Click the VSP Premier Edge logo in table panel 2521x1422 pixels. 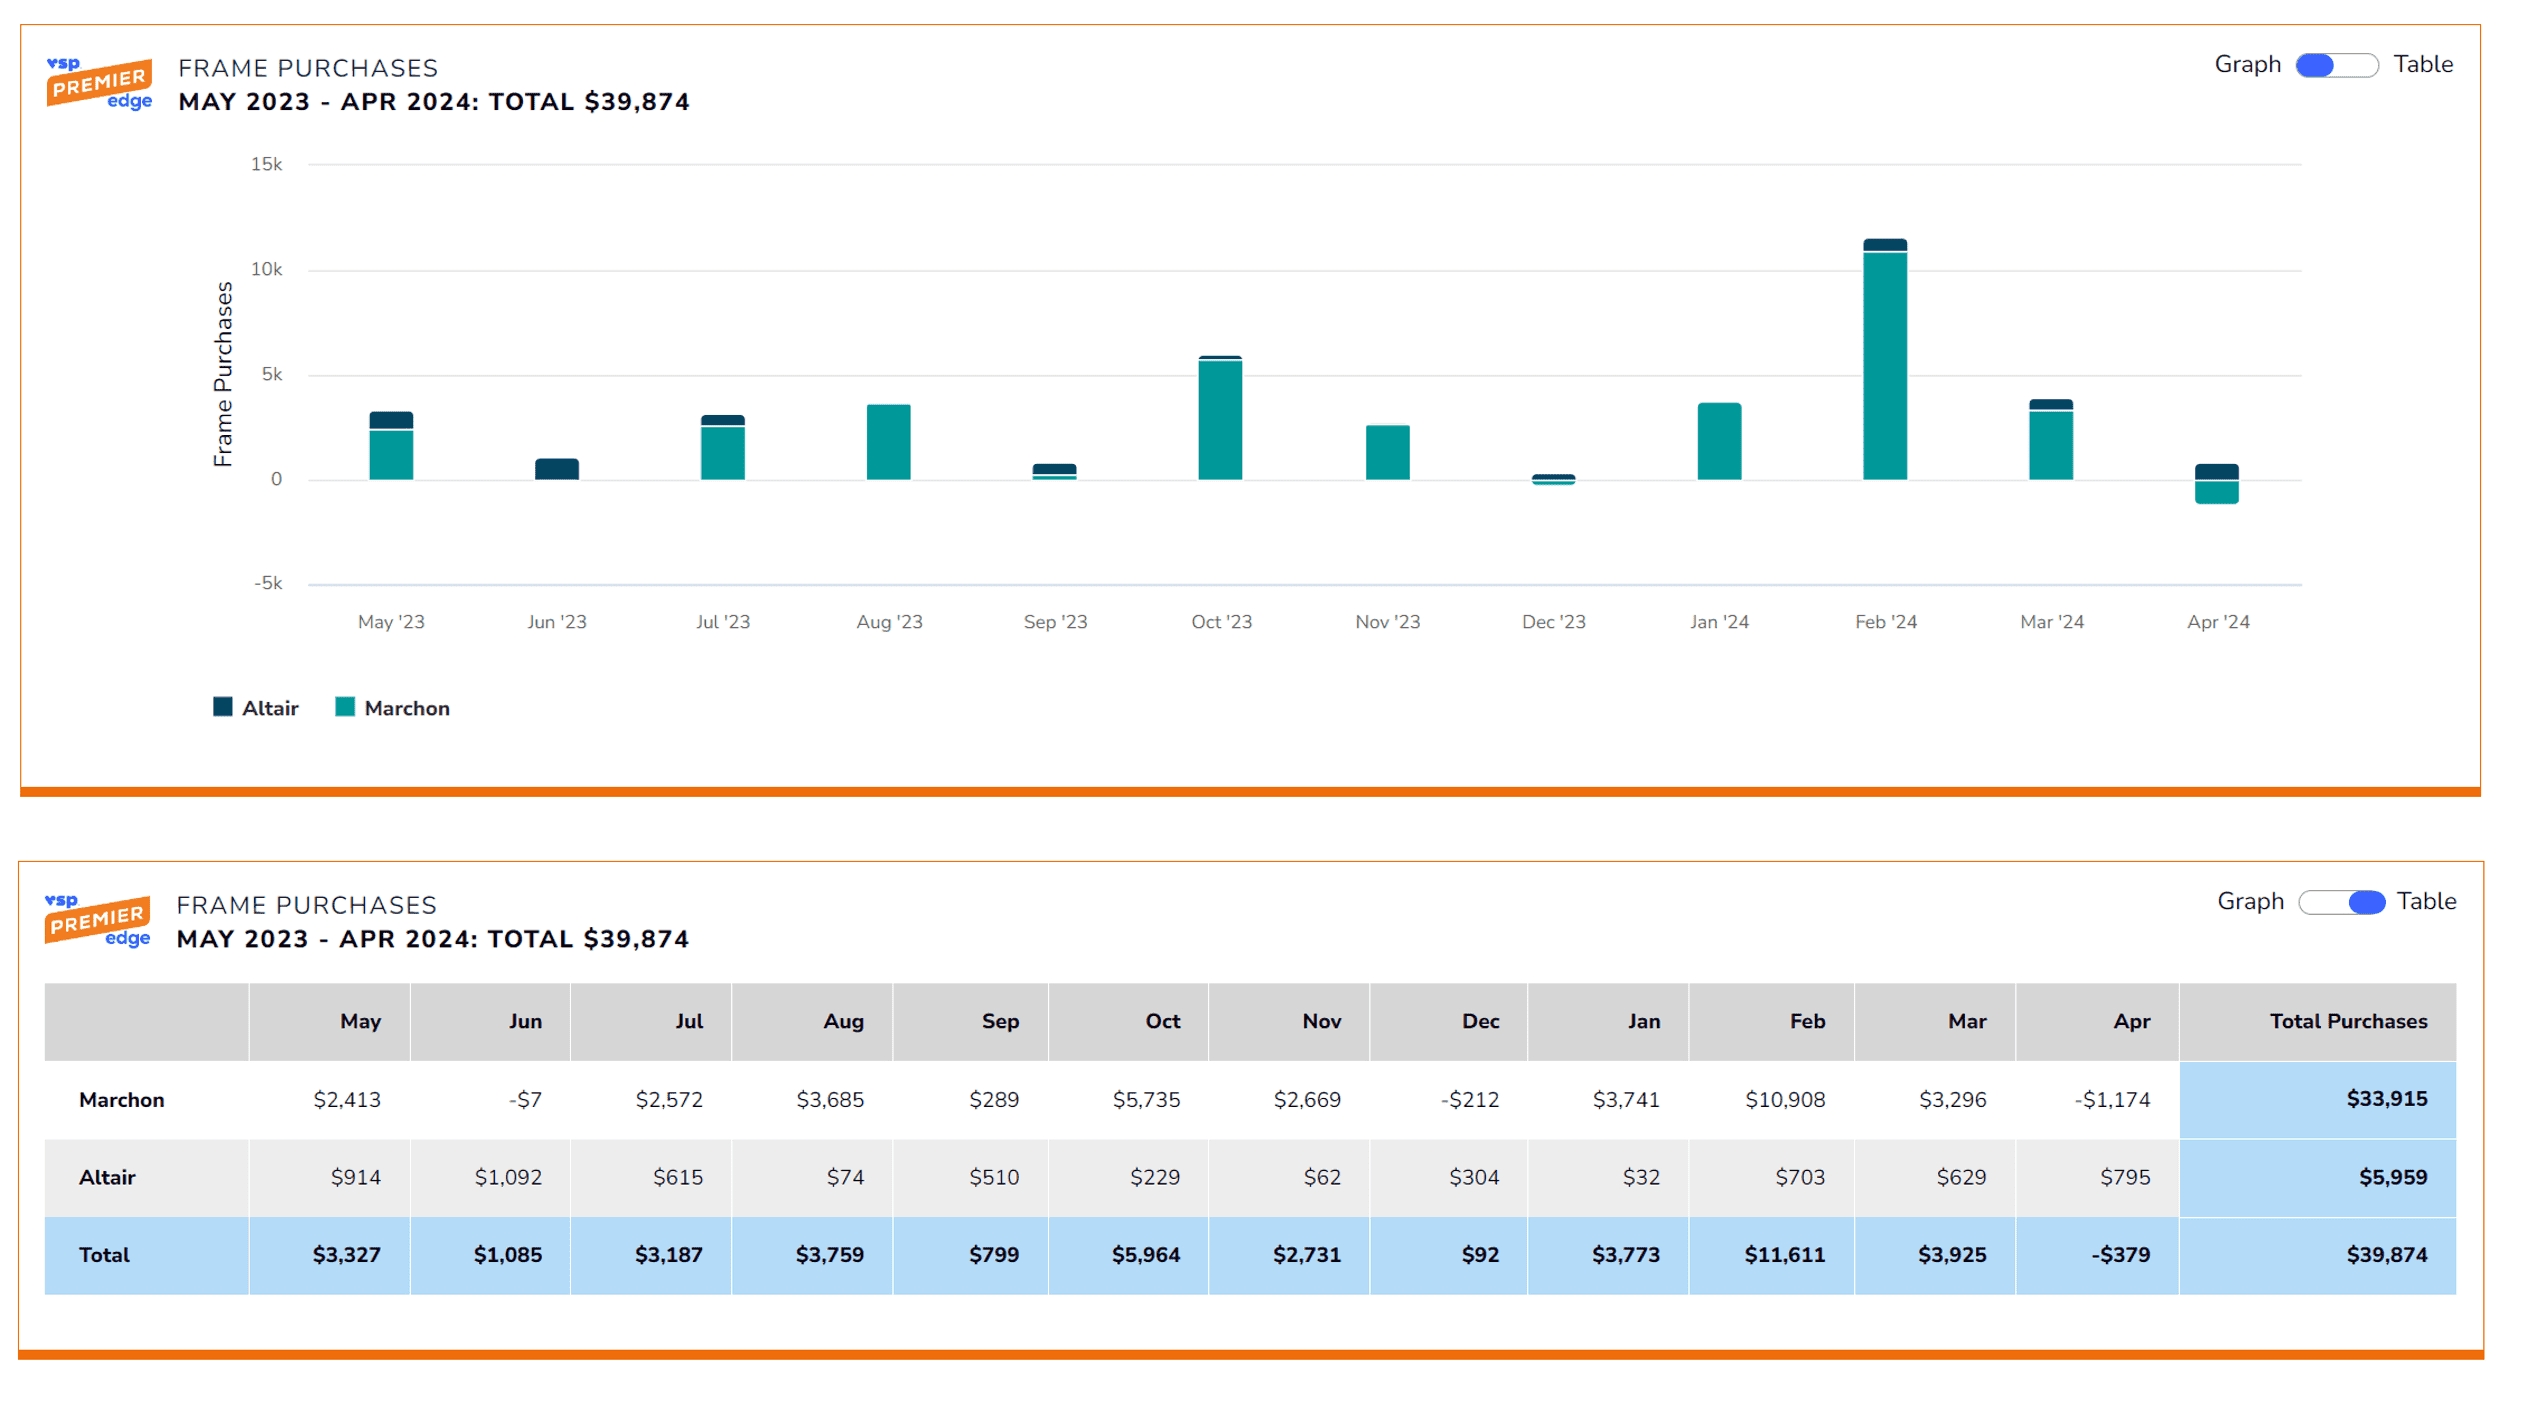[97, 920]
